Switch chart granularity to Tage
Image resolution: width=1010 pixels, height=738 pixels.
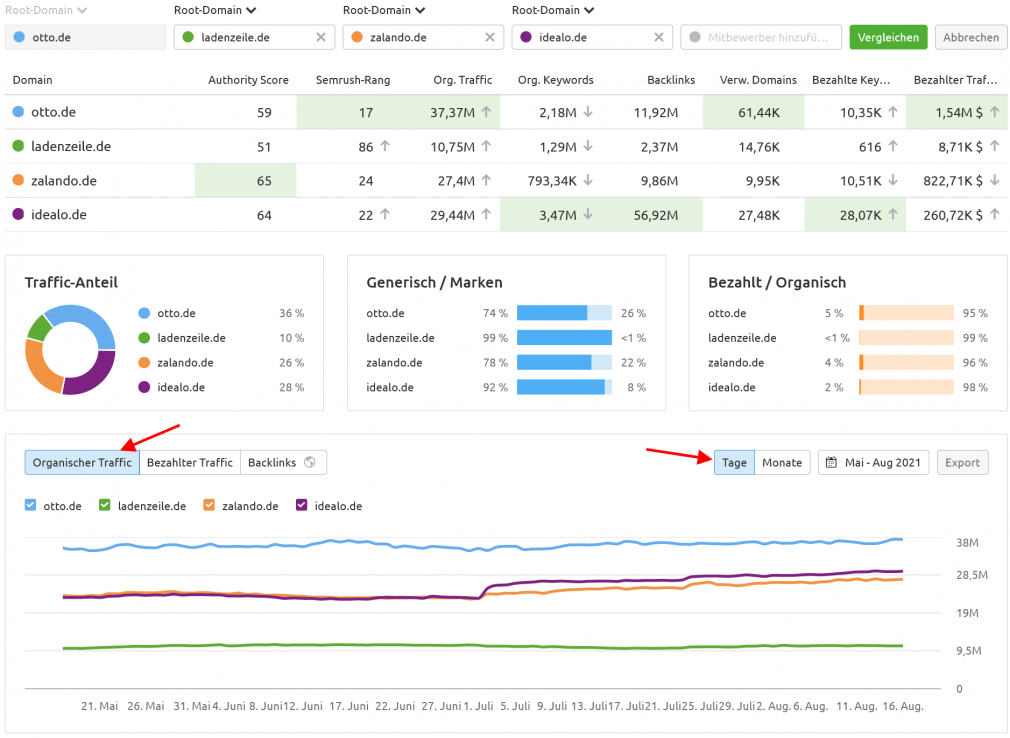click(734, 462)
